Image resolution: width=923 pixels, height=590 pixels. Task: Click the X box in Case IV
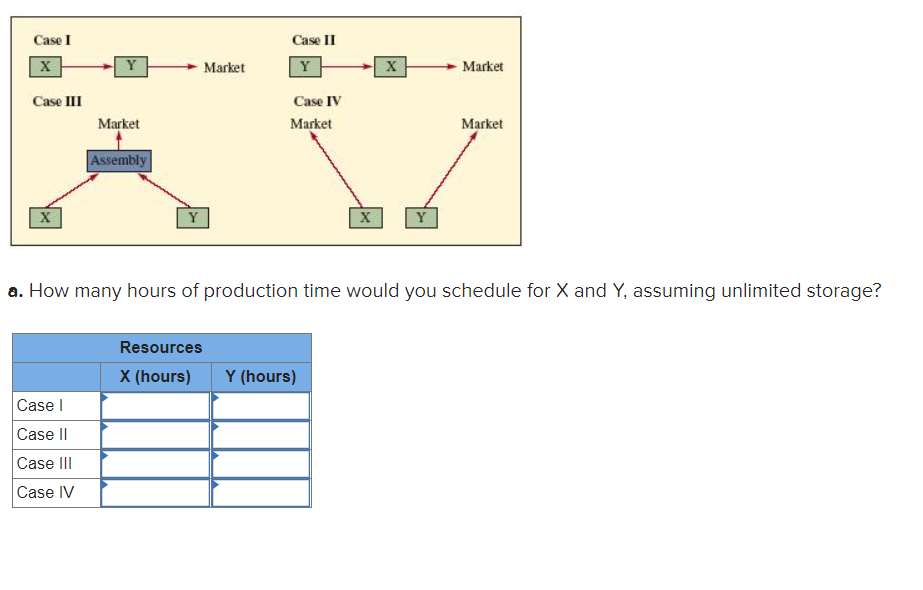[x=366, y=217]
